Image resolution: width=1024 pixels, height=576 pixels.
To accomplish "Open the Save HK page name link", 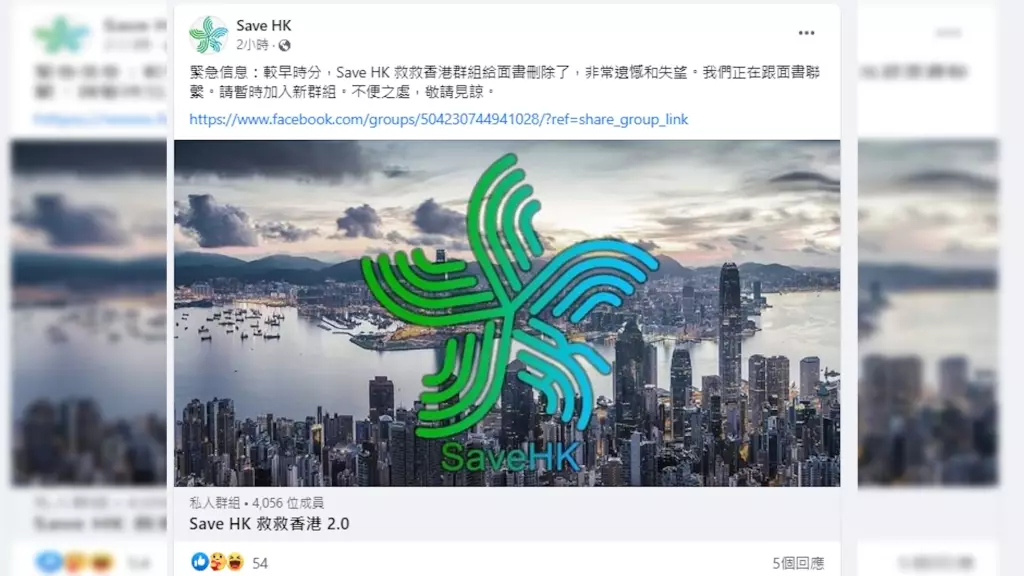I will (x=264, y=25).
